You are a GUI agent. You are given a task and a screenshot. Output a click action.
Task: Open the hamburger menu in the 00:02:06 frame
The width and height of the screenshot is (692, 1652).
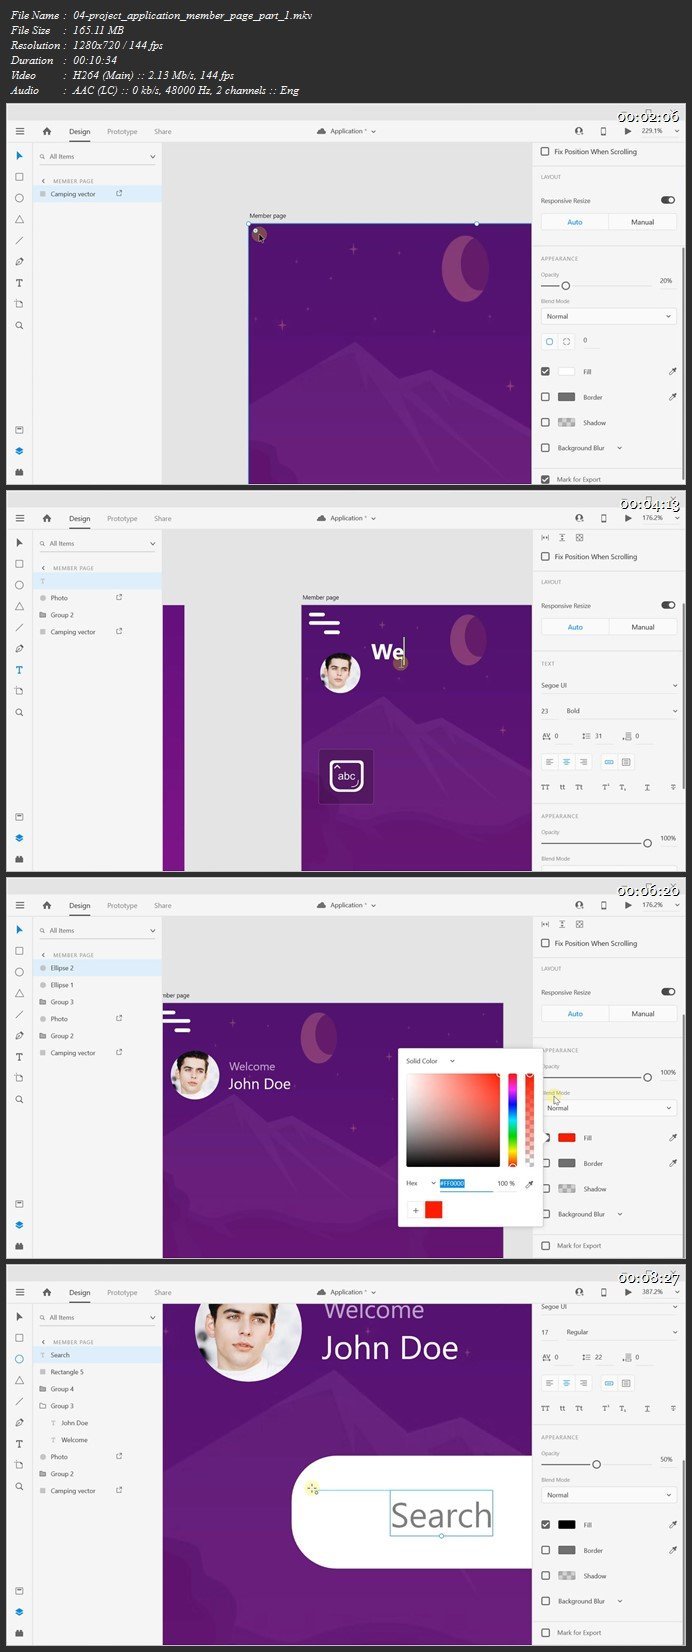click(19, 131)
